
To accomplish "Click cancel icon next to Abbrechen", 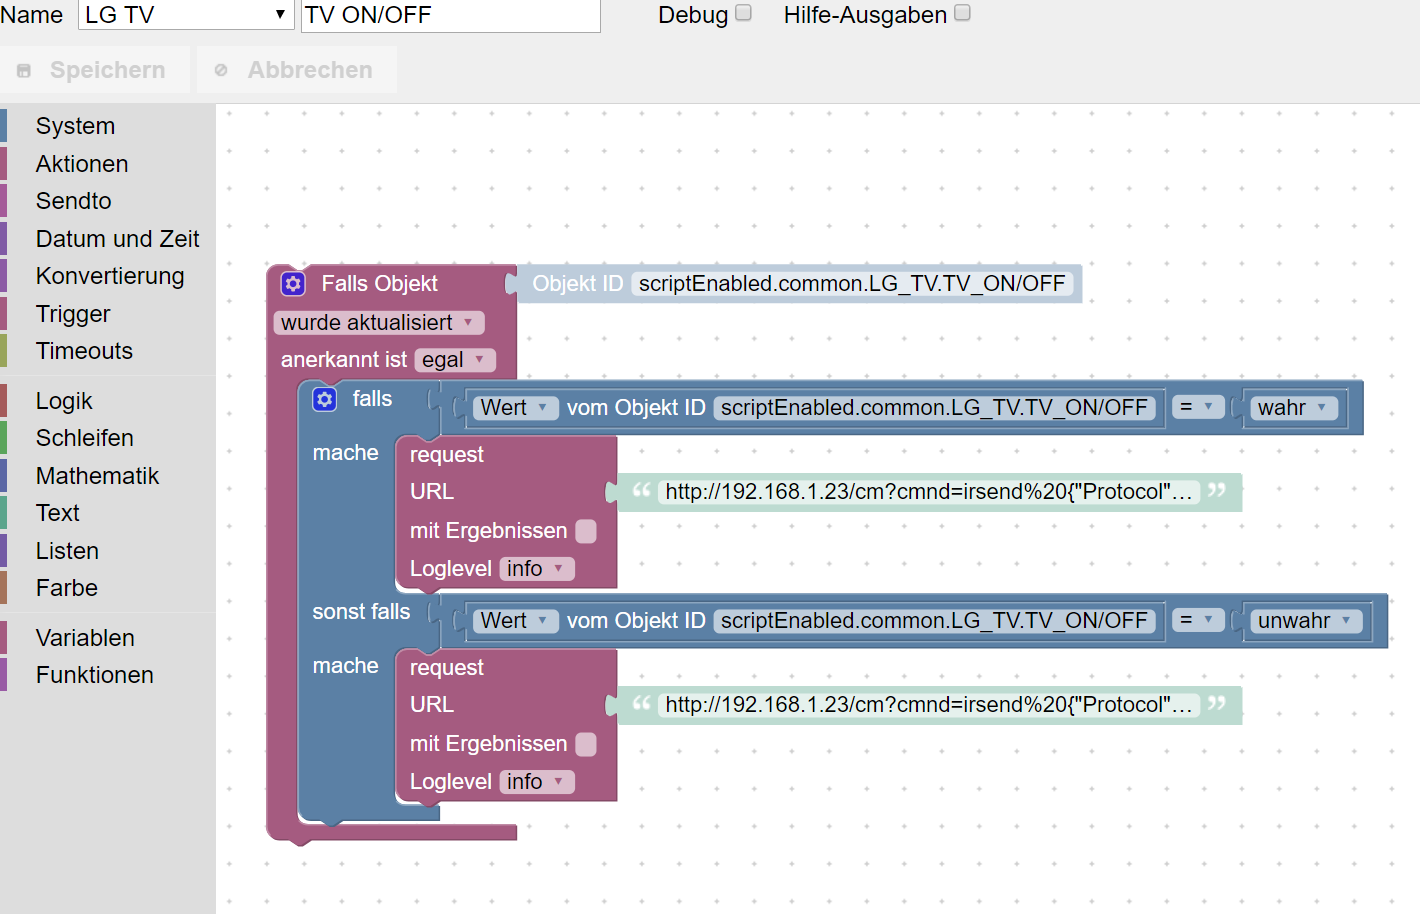I will click(221, 71).
